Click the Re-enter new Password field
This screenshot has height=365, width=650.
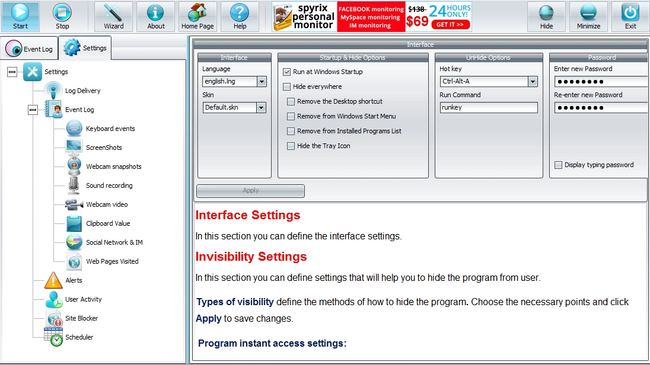(x=601, y=108)
